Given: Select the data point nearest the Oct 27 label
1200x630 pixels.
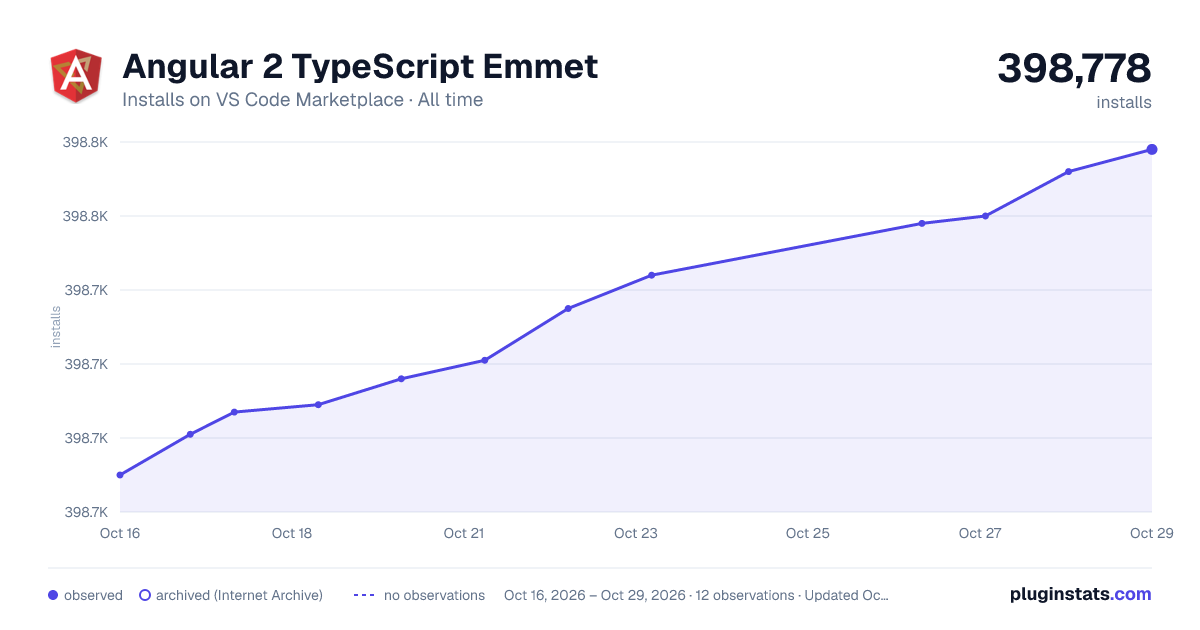Looking at the screenshot, I should [985, 216].
